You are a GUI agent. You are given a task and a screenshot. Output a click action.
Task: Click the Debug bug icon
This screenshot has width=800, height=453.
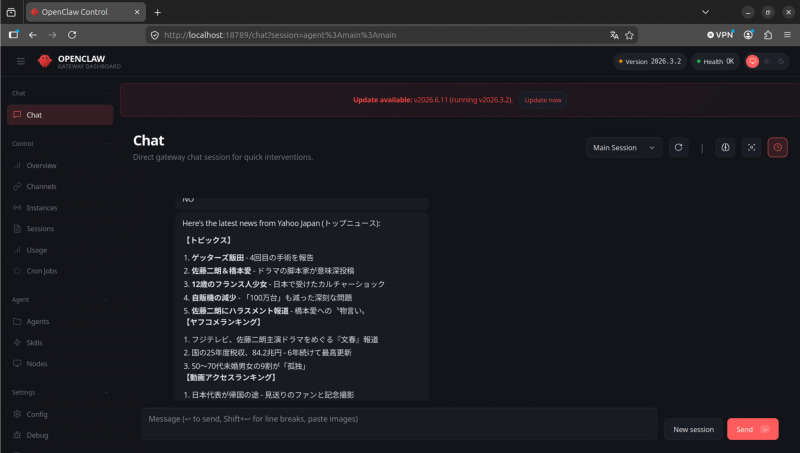17,435
